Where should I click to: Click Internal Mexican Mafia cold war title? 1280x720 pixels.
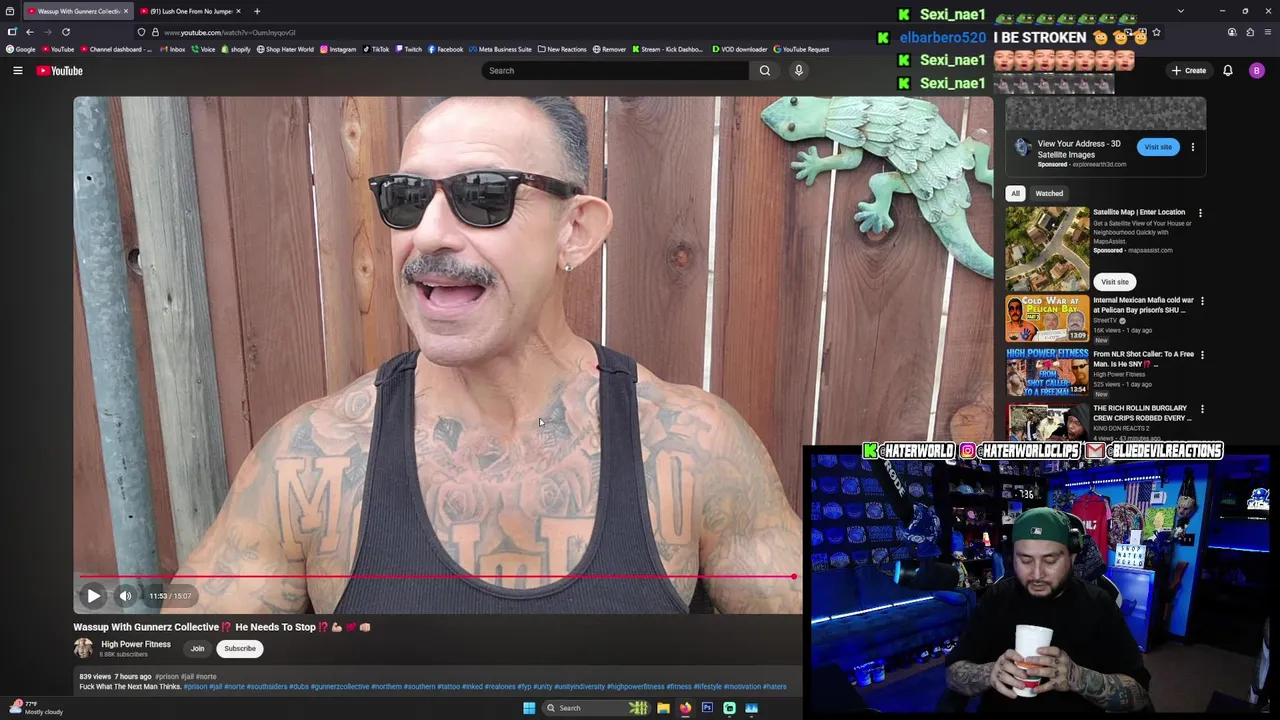coord(1143,305)
